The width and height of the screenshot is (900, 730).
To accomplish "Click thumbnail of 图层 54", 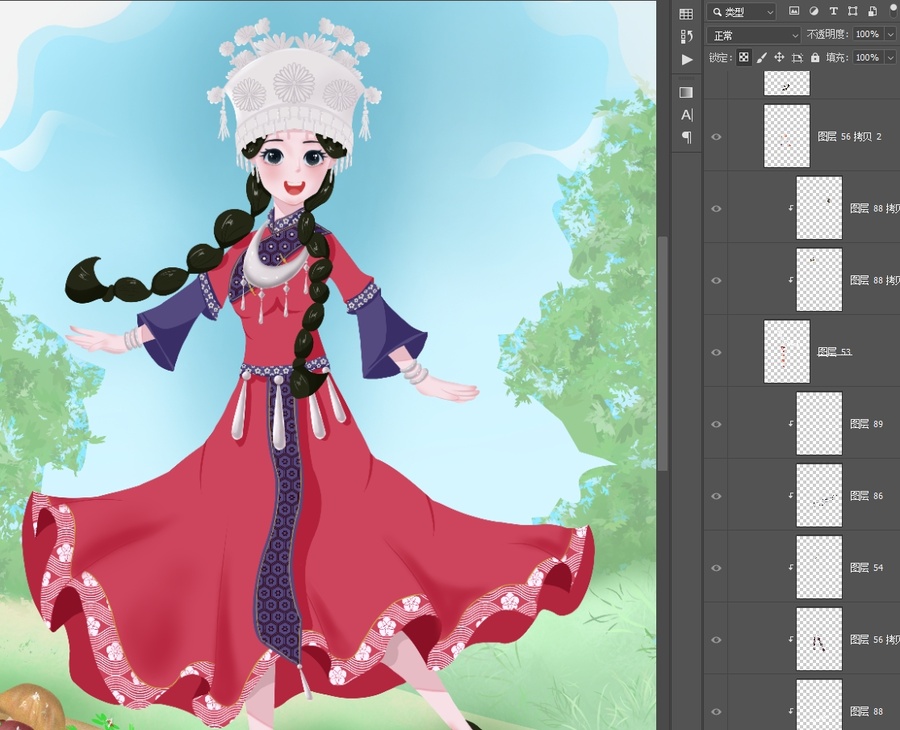I will point(819,567).
